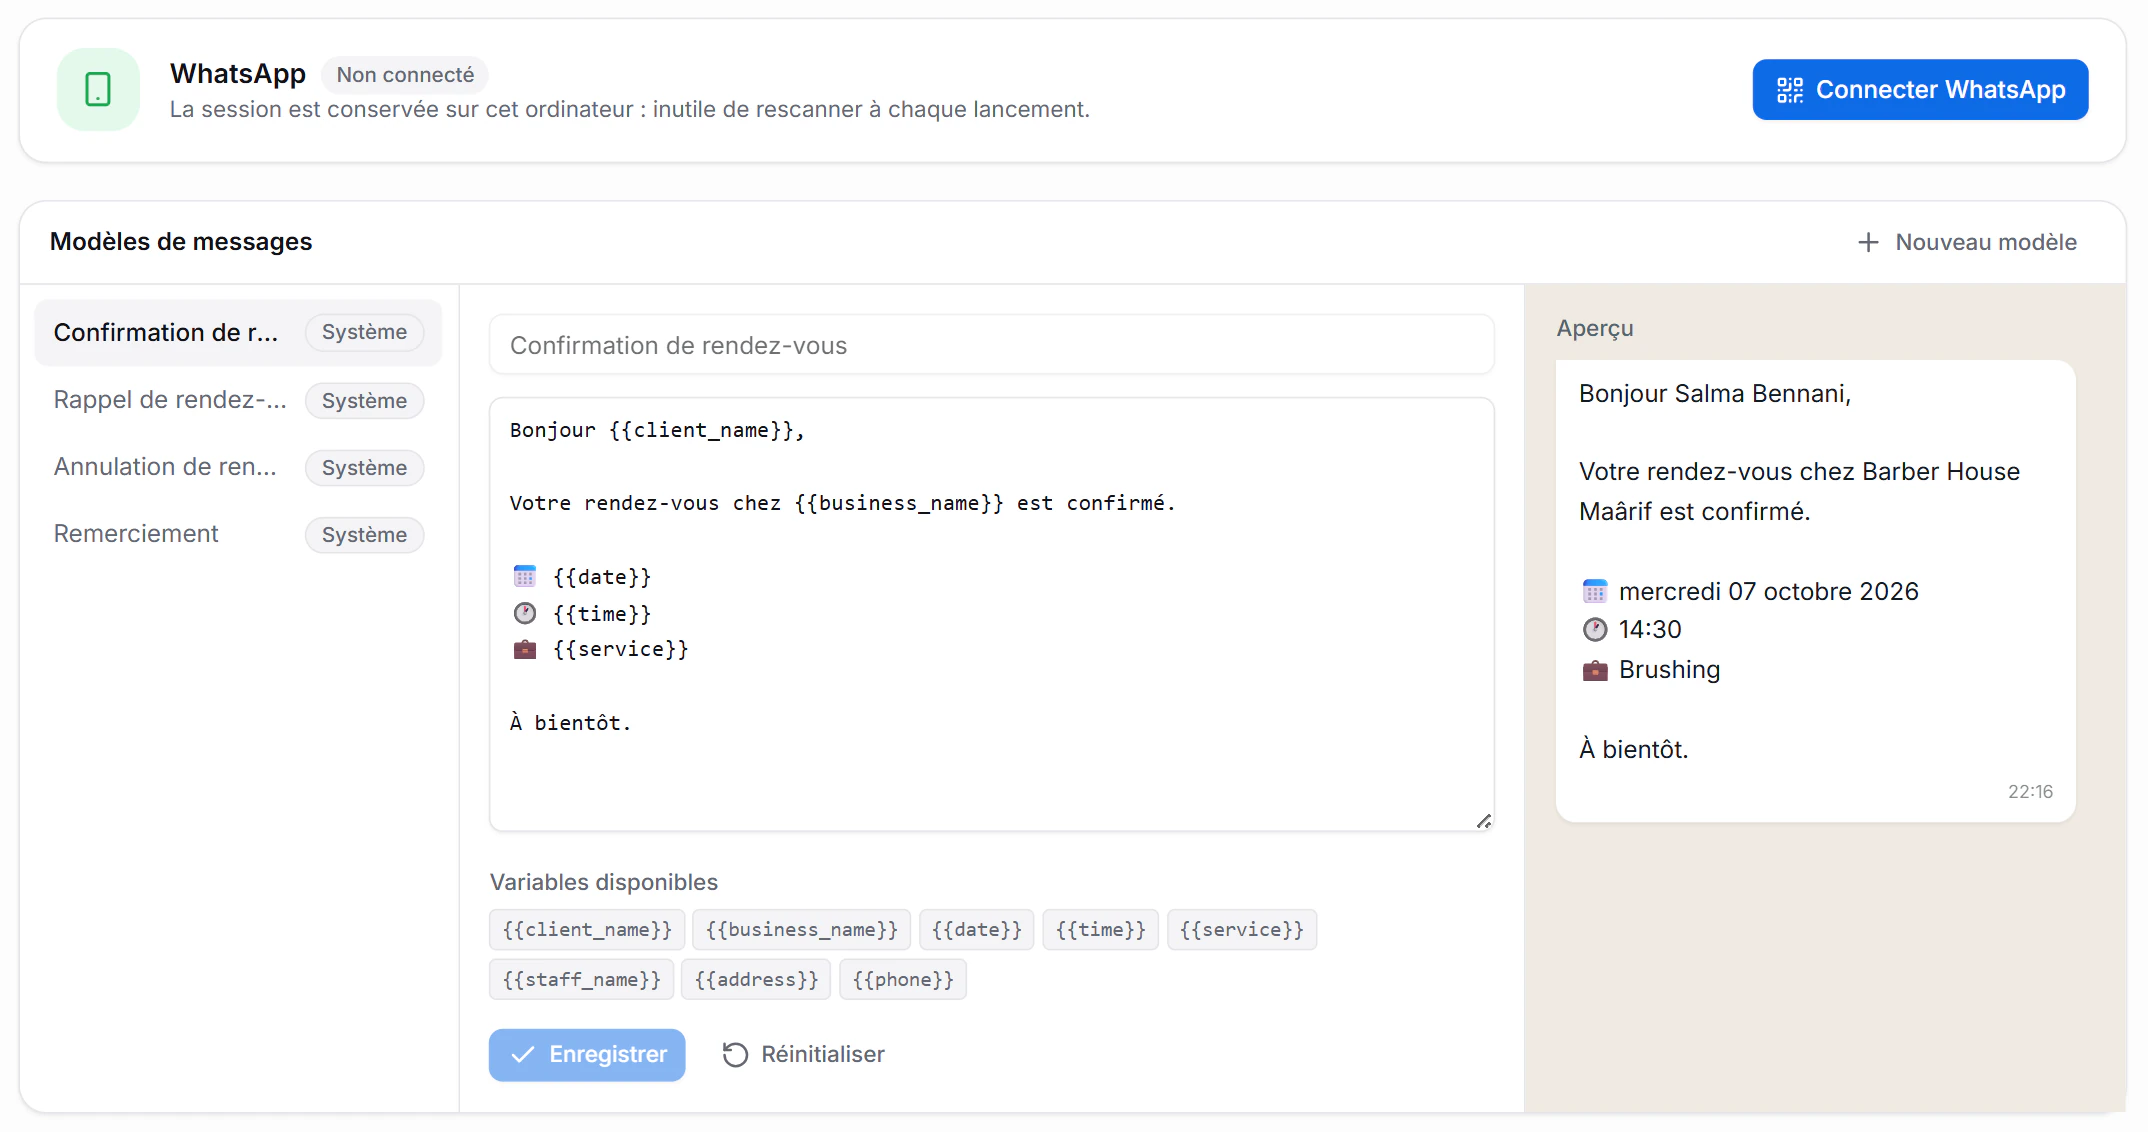Click the Modèles de messages heading
Image resolution: width=2148 pixels, height=1132 pixels.
[x=181, y=242]
